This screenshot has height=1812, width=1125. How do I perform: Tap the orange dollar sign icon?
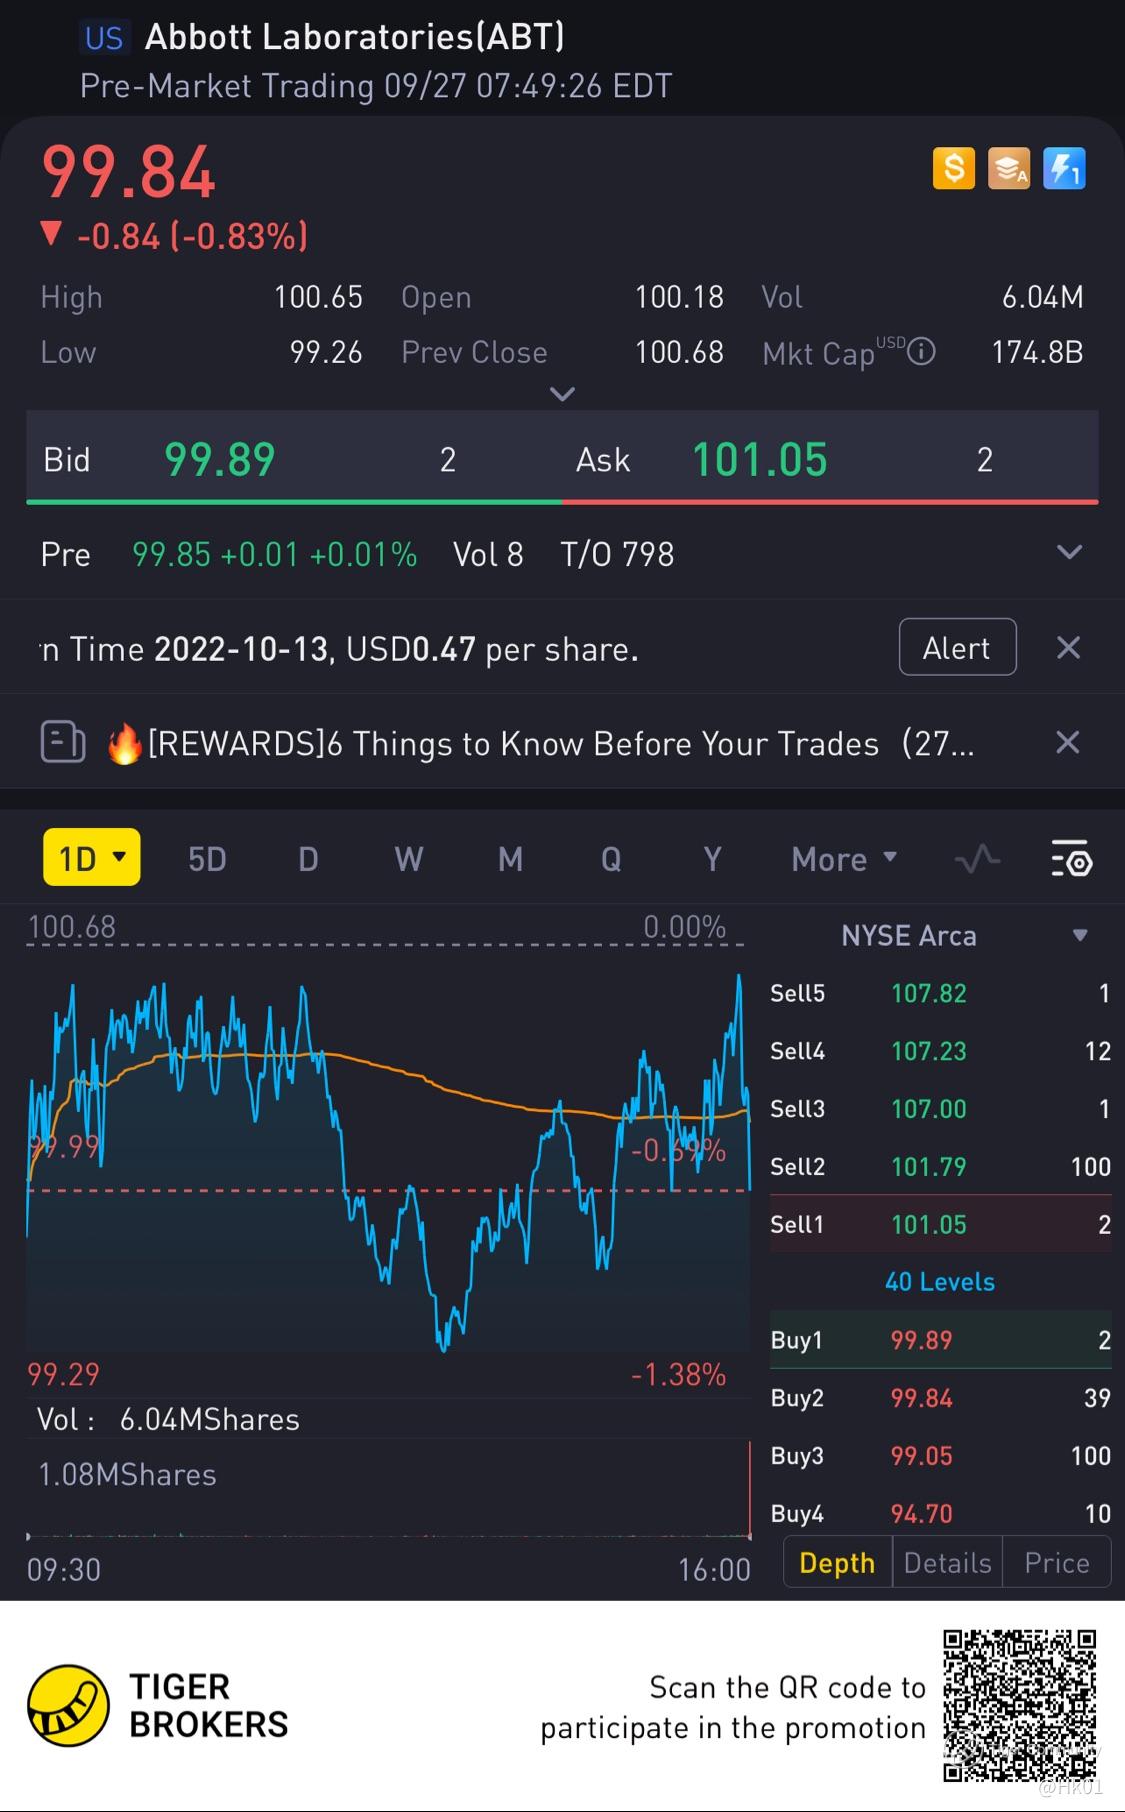[954, 168]
